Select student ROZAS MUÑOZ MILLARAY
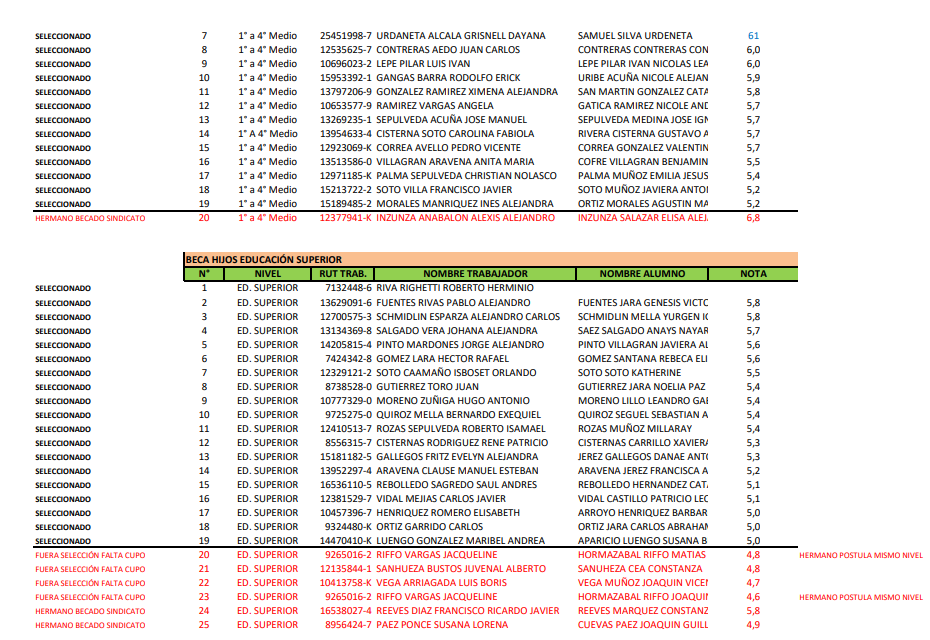Screen dimensions: 930x640 pos(635,429)
